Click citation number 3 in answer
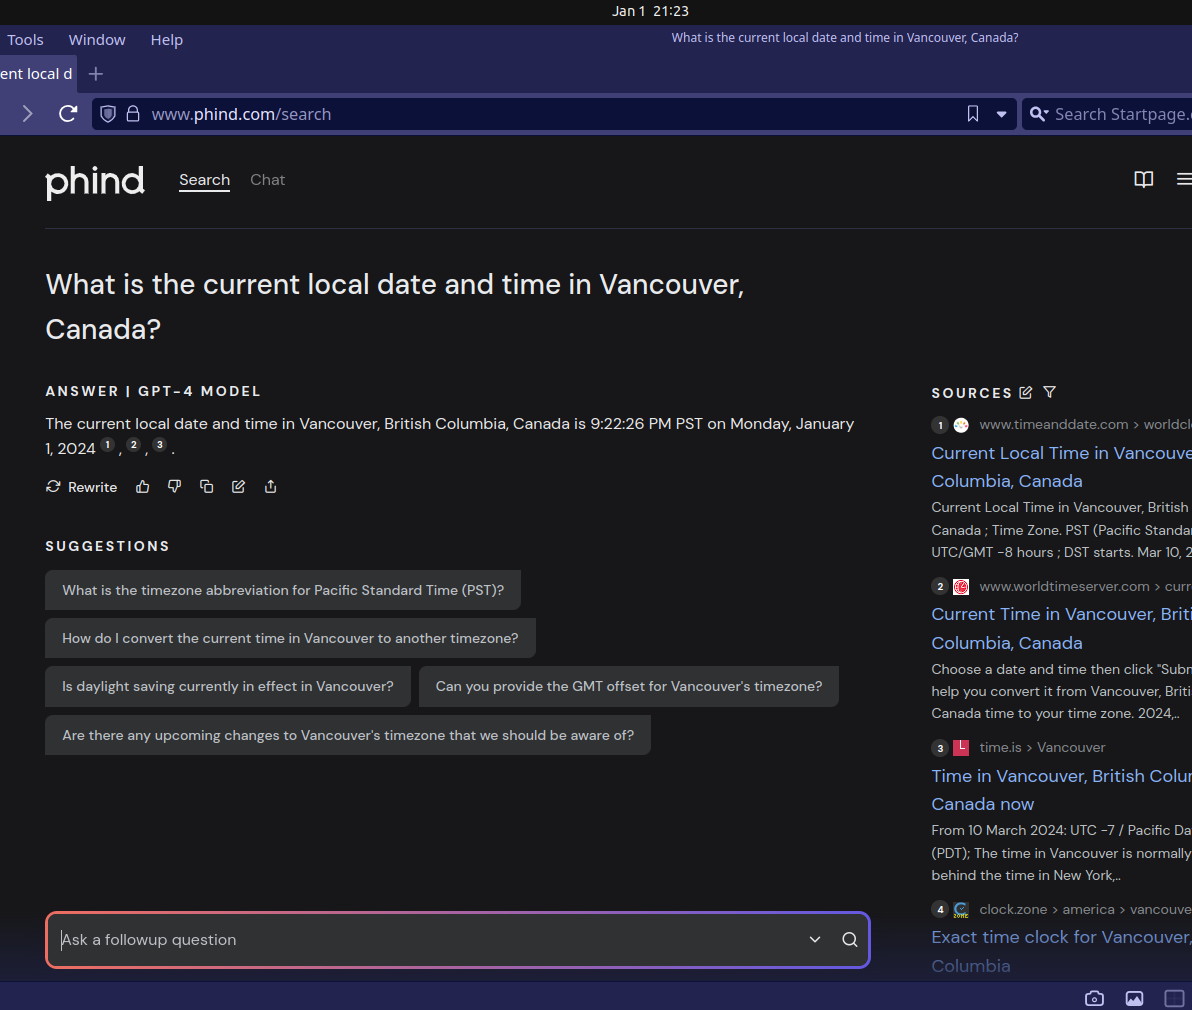Viewport: 1192px width, 1010px height. pyautogui.click(x=160, y=445)
